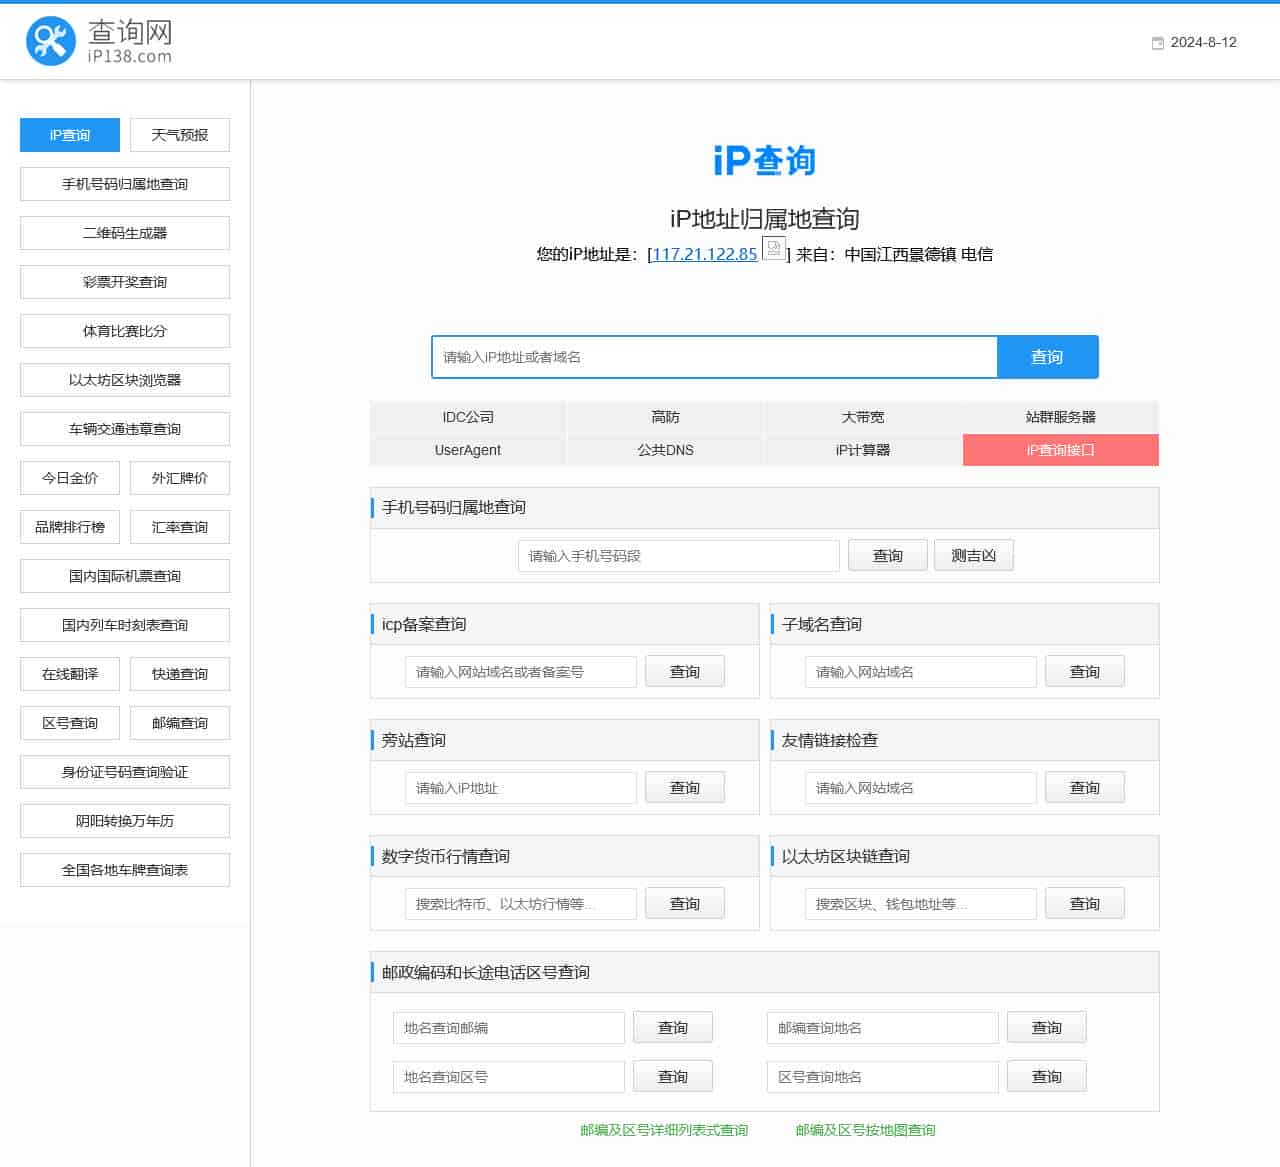
Task: Open the UserAgent link
Action: (x=468, y=450)
